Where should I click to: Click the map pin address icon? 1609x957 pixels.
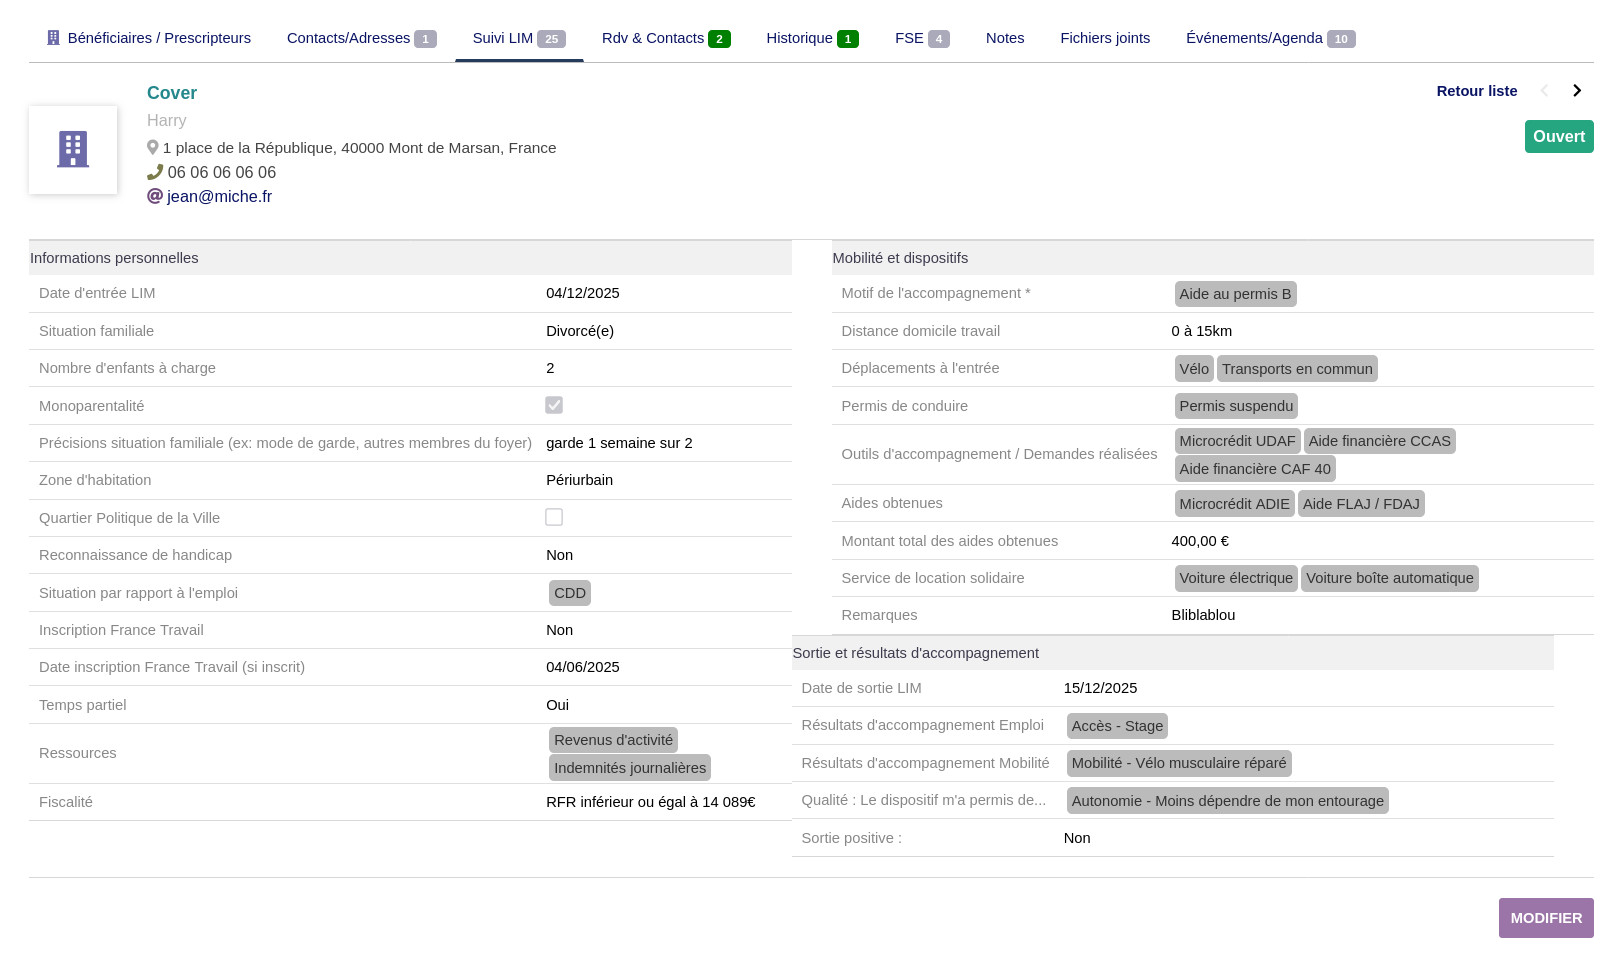pyautogui.click(x=153, y=148)
